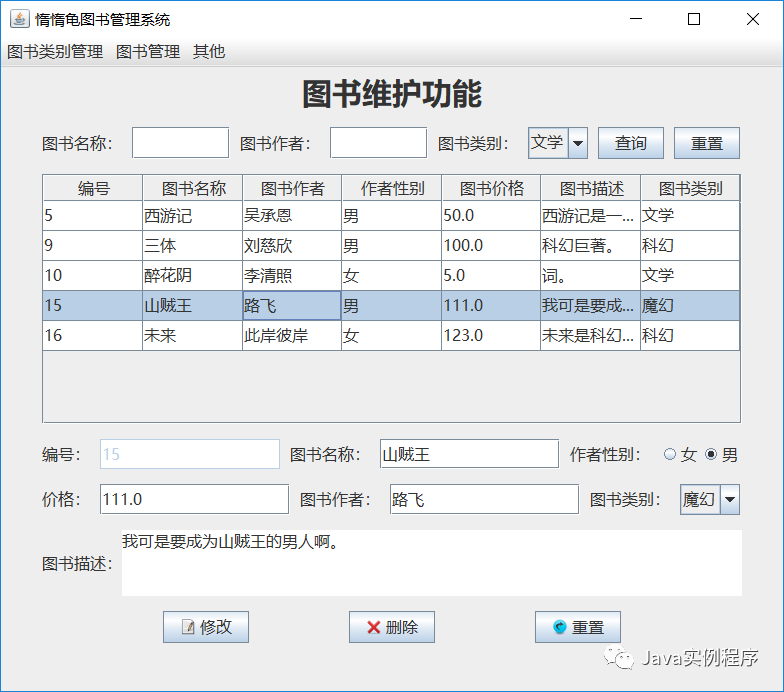The width and height of the screenshot is (784, 692).
Task: Click the disabled 编号 field showing 15
Action: 190,454
